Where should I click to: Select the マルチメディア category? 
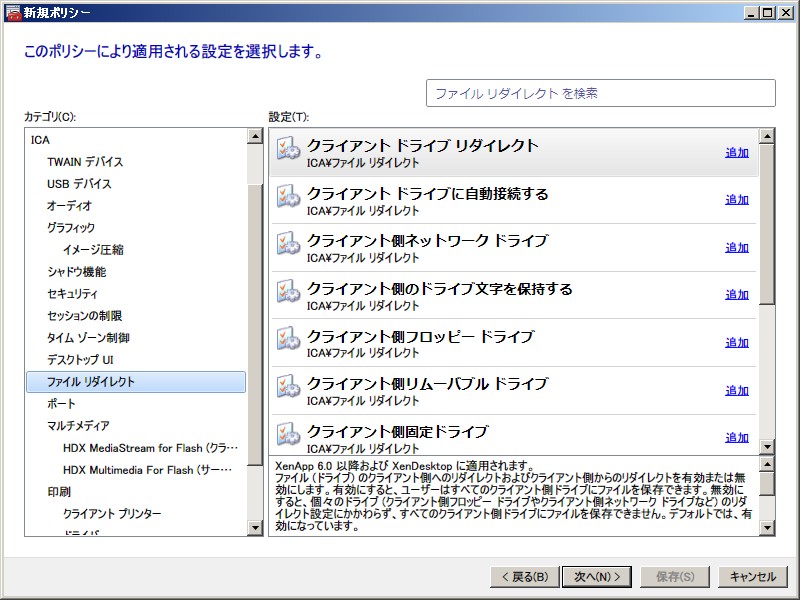click(x=78, y=426)
